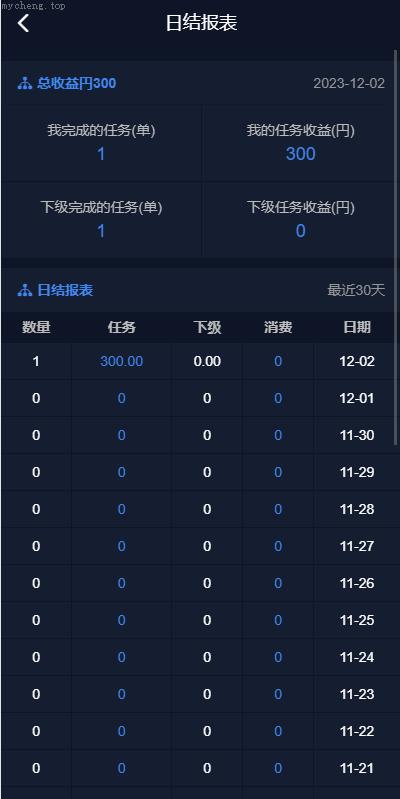Screen dimensions: 400x799
Task: Select the 2023-12-02 date label
Action: [349, 84]
